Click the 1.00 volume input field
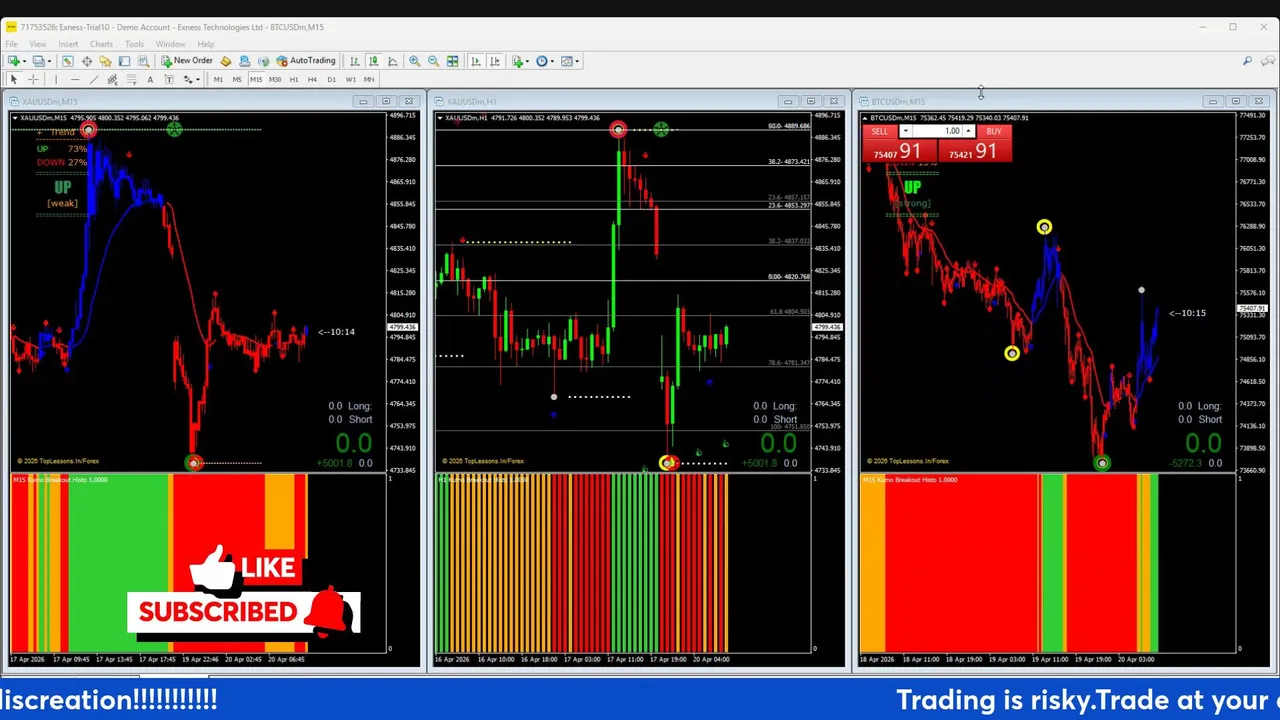This screenshot has width=1280, height=720. pos(937,131)
